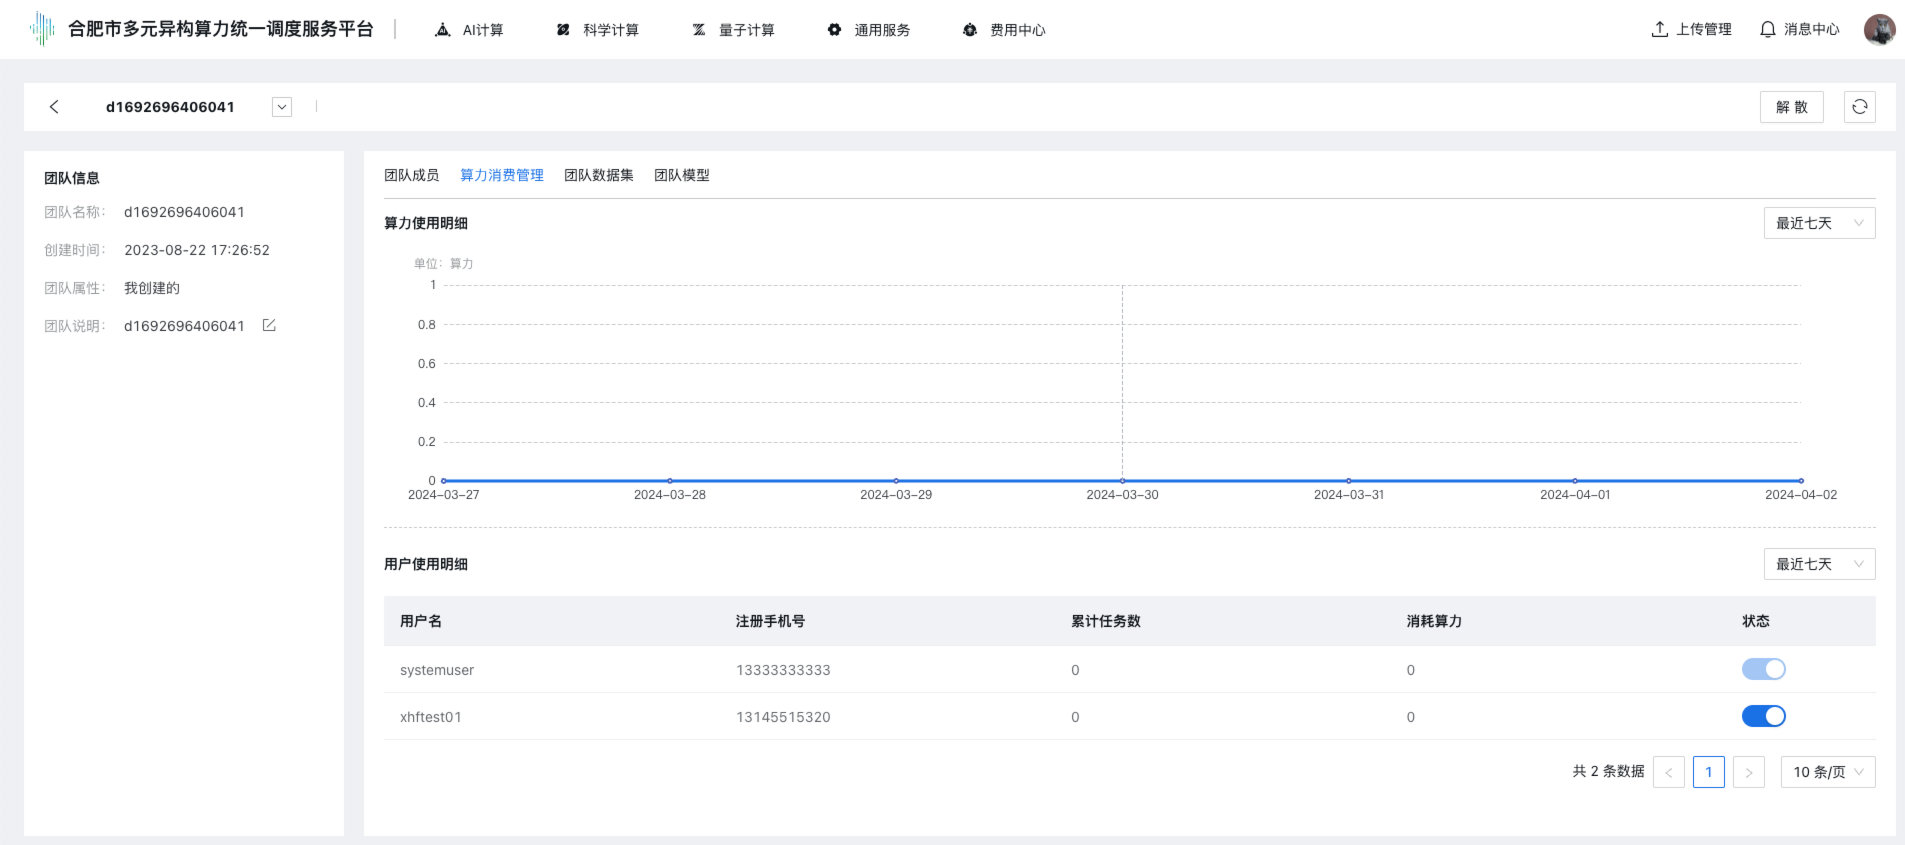1905x845 pixels.
Task: Click the back arrow icon
Action: [54, 107]
